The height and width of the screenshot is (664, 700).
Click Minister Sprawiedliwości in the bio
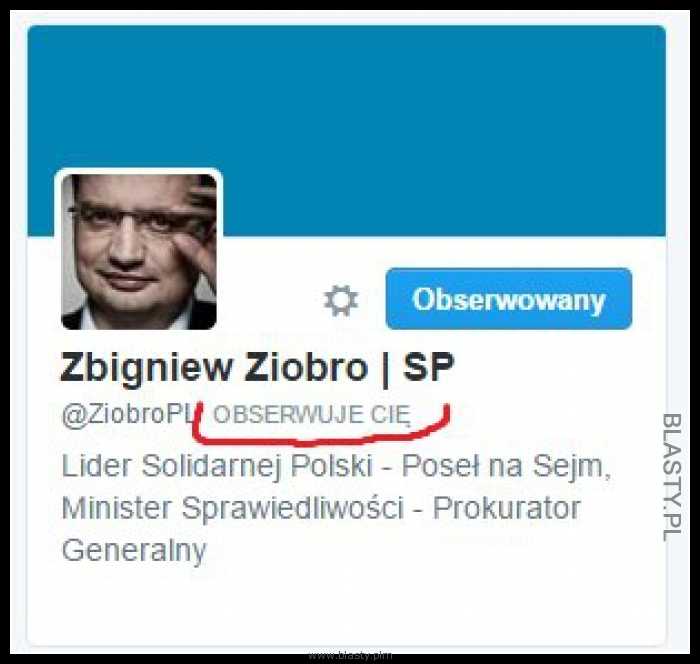coord(232,509)
